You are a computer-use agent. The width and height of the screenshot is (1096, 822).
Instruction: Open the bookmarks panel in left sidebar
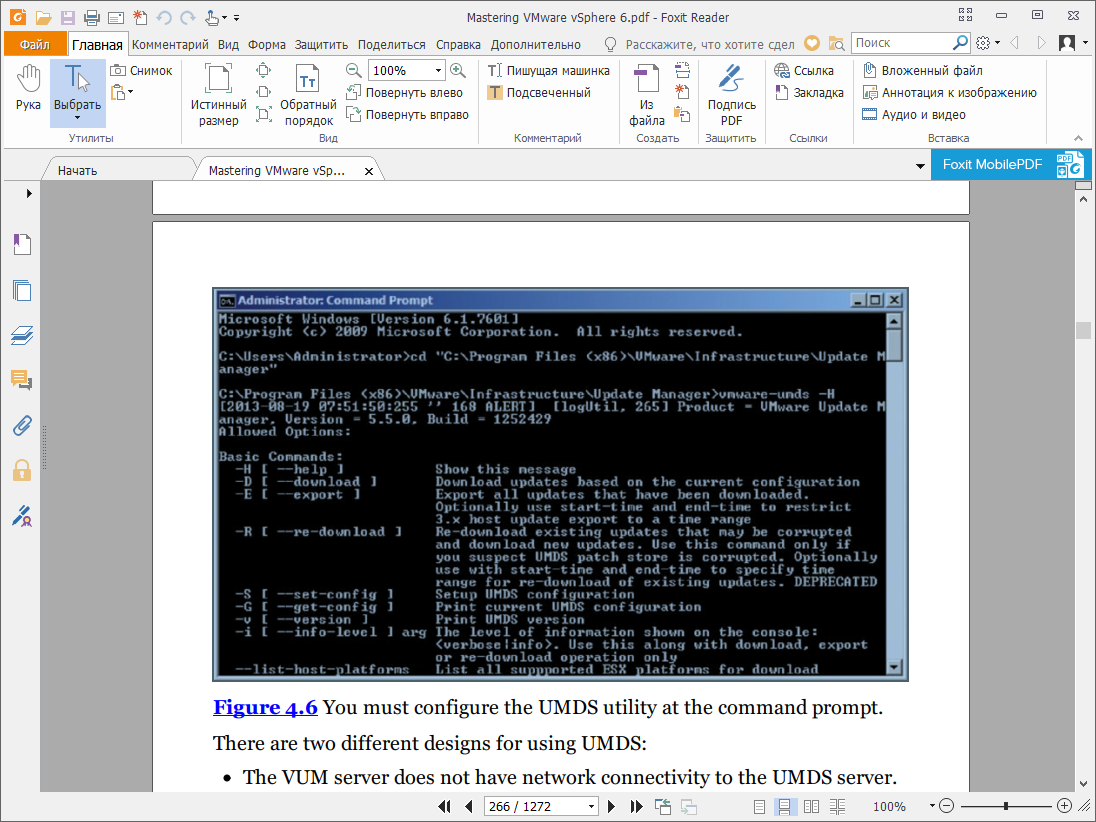coord(22,245)
